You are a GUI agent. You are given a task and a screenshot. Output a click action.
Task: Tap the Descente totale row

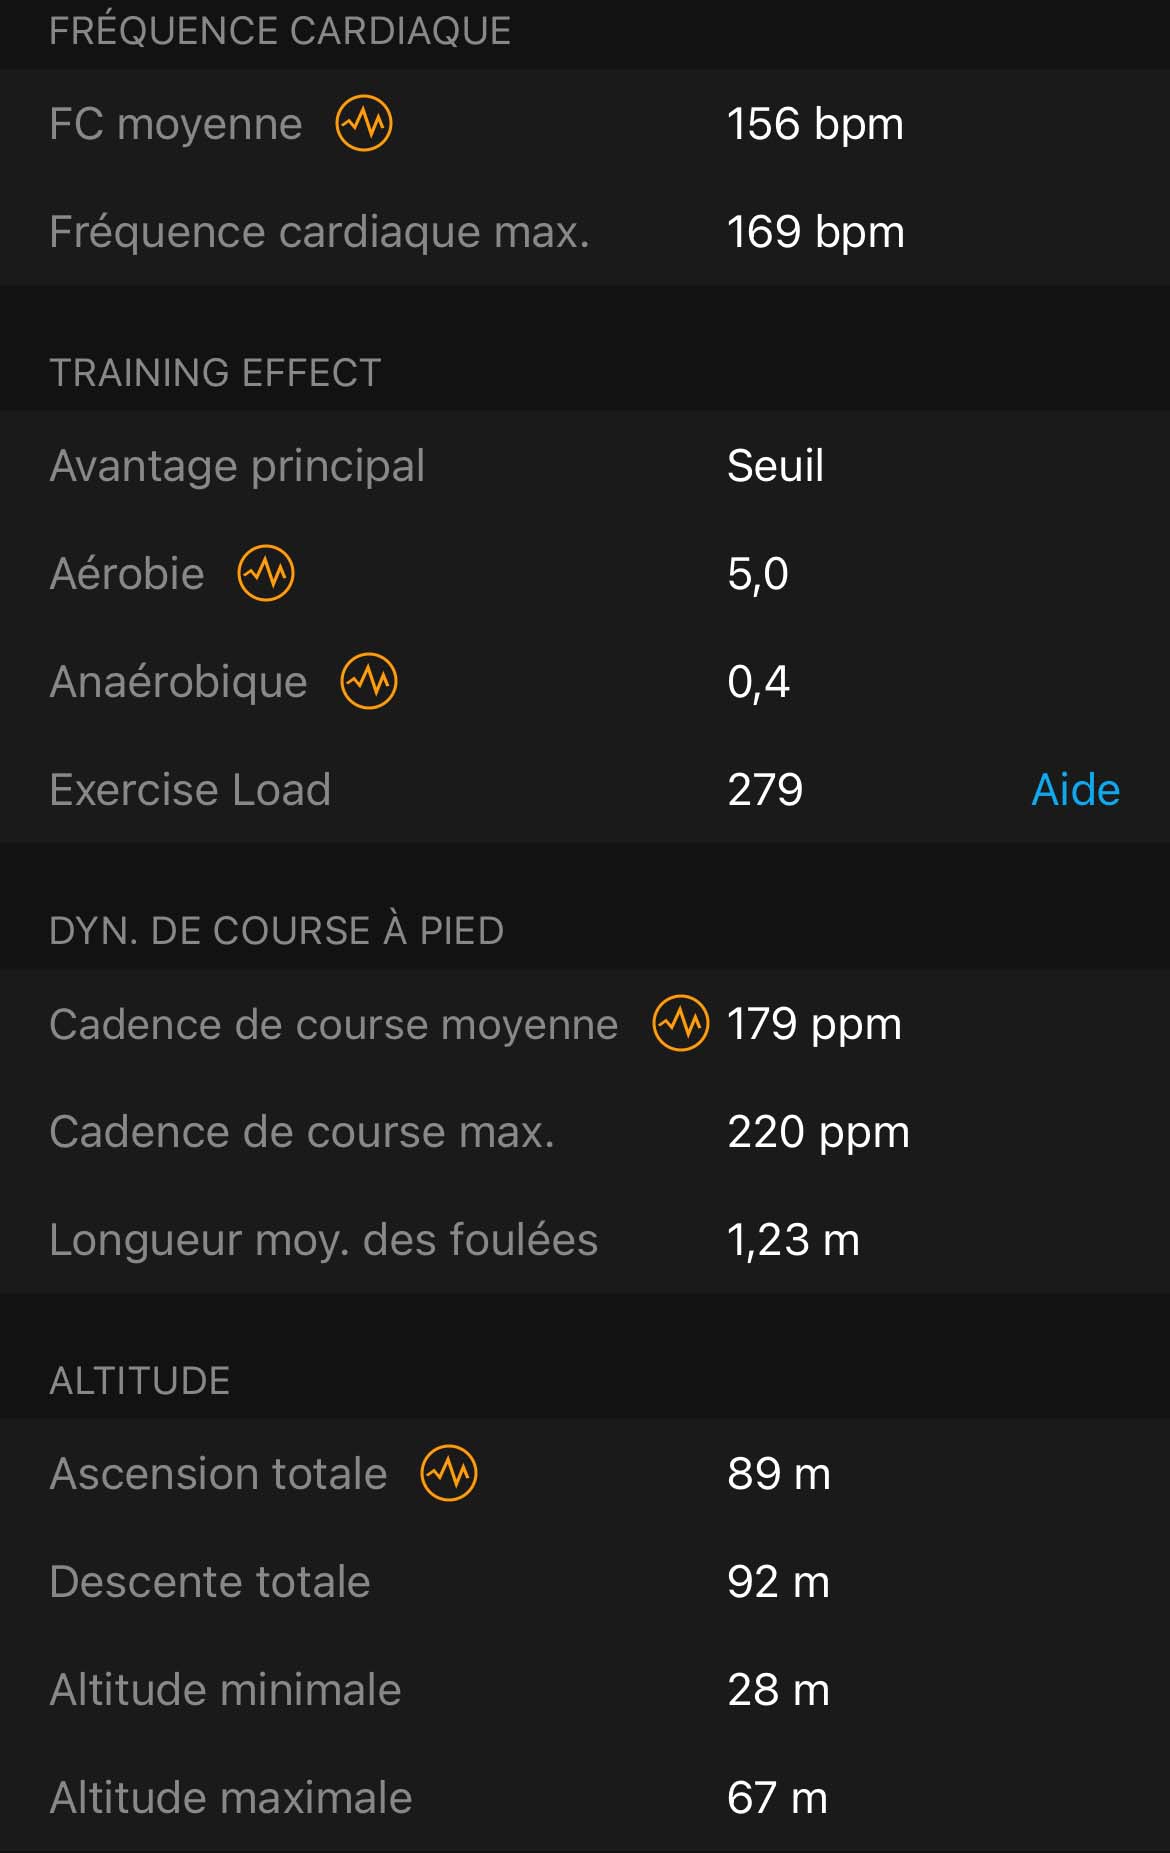[x=585, y=1582]
